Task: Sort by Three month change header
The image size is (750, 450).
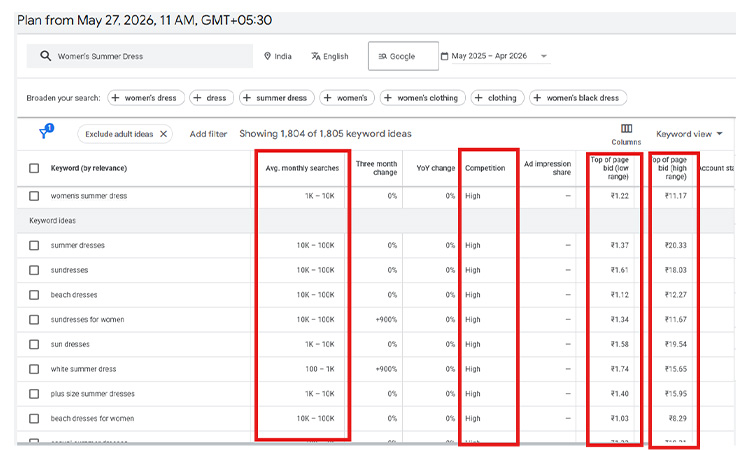Action: click(x=376, y=168)
